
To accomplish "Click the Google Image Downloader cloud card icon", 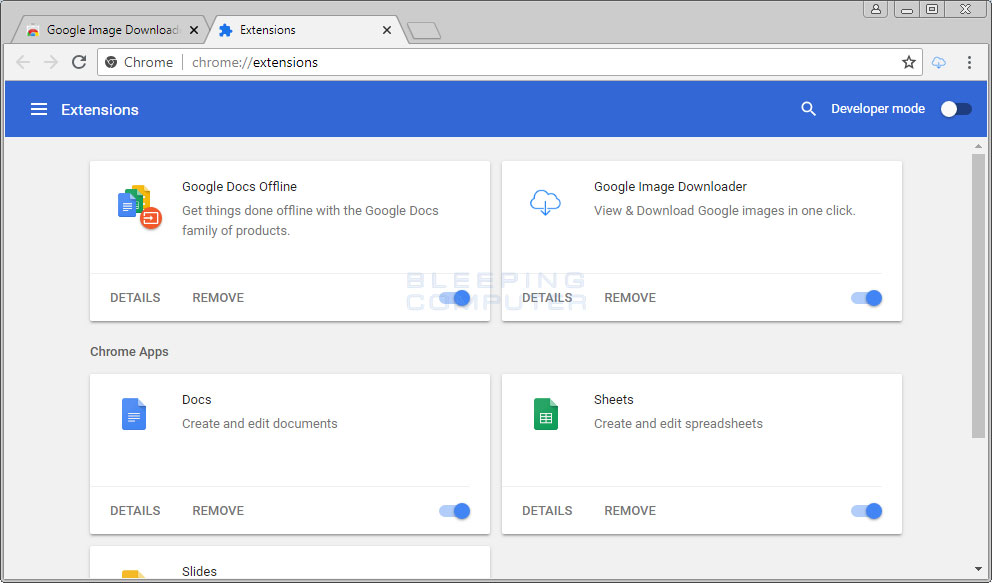I will tap(545, 202).
